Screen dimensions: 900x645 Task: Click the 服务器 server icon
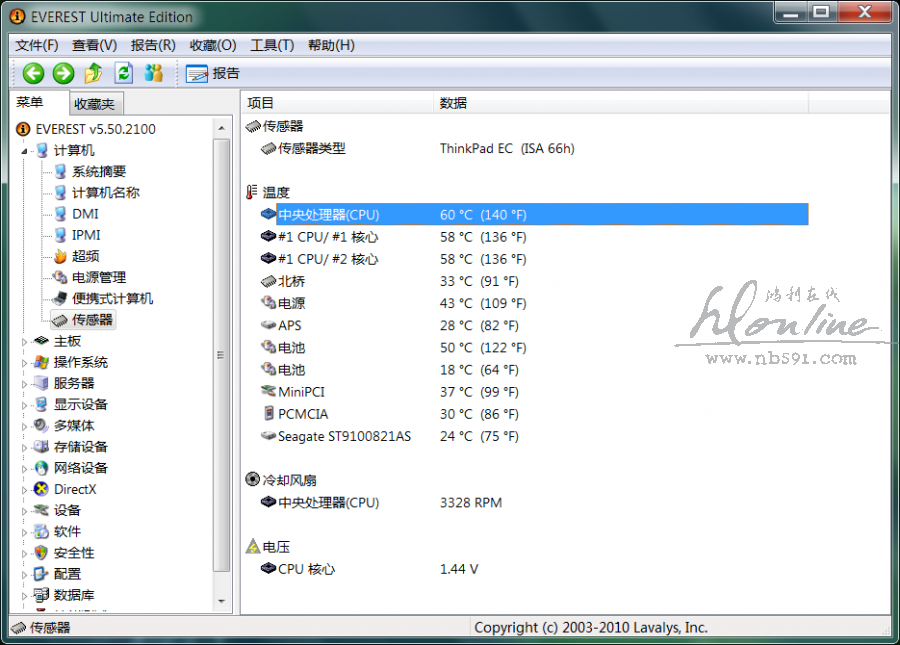click(x=41, y=383)
